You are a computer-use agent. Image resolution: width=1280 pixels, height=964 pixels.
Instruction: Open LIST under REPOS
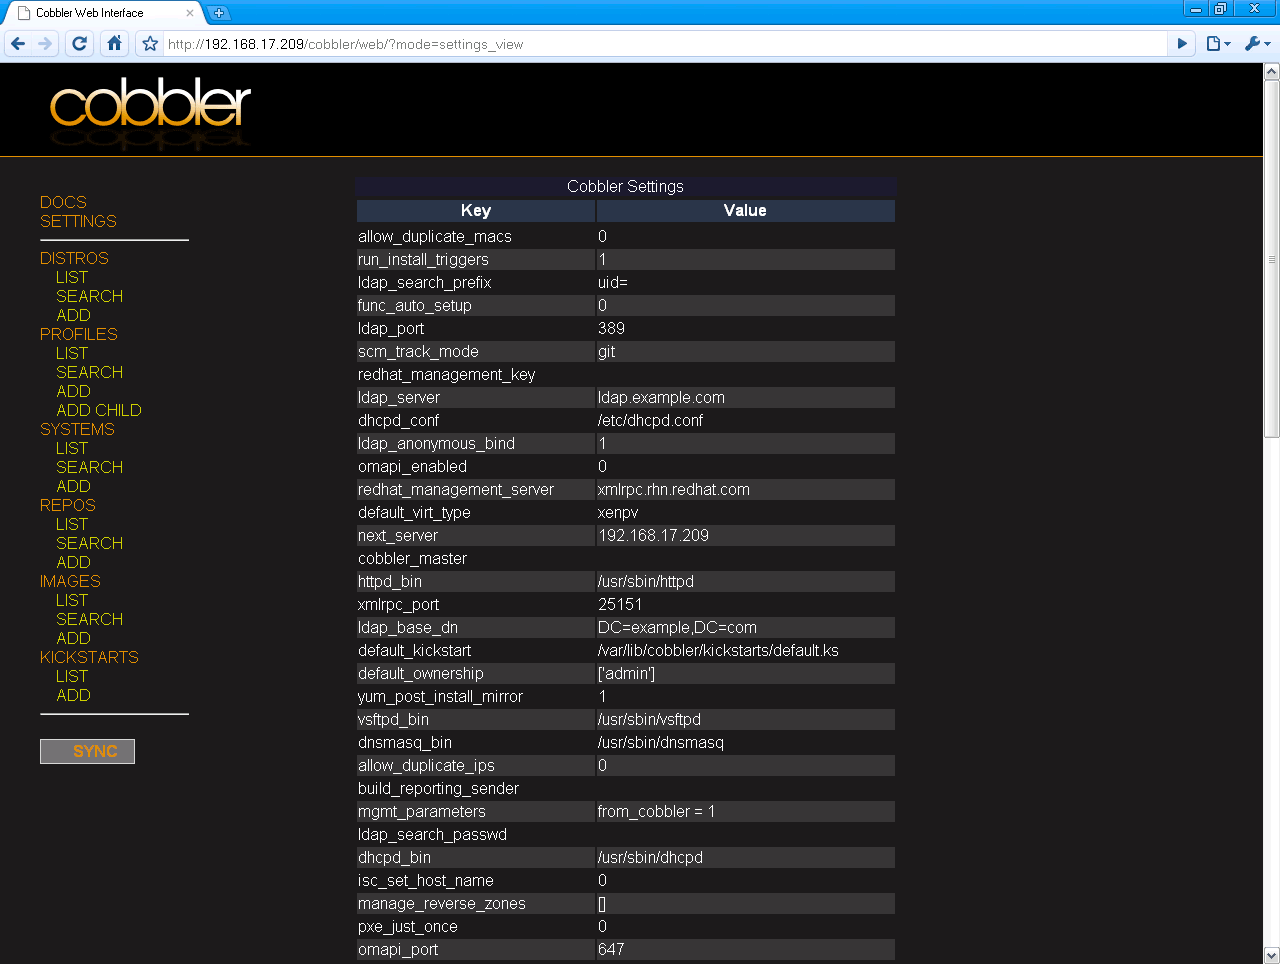click(72, 524)
